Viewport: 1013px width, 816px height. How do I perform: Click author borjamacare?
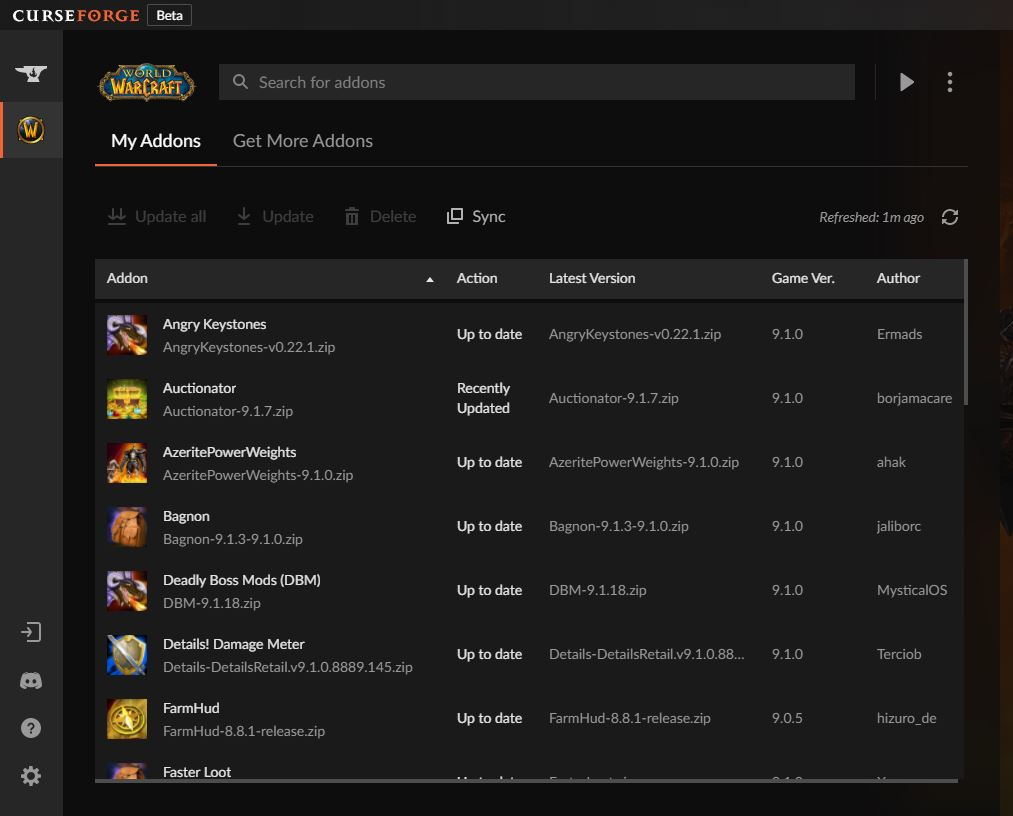click(x=914, y=398)
